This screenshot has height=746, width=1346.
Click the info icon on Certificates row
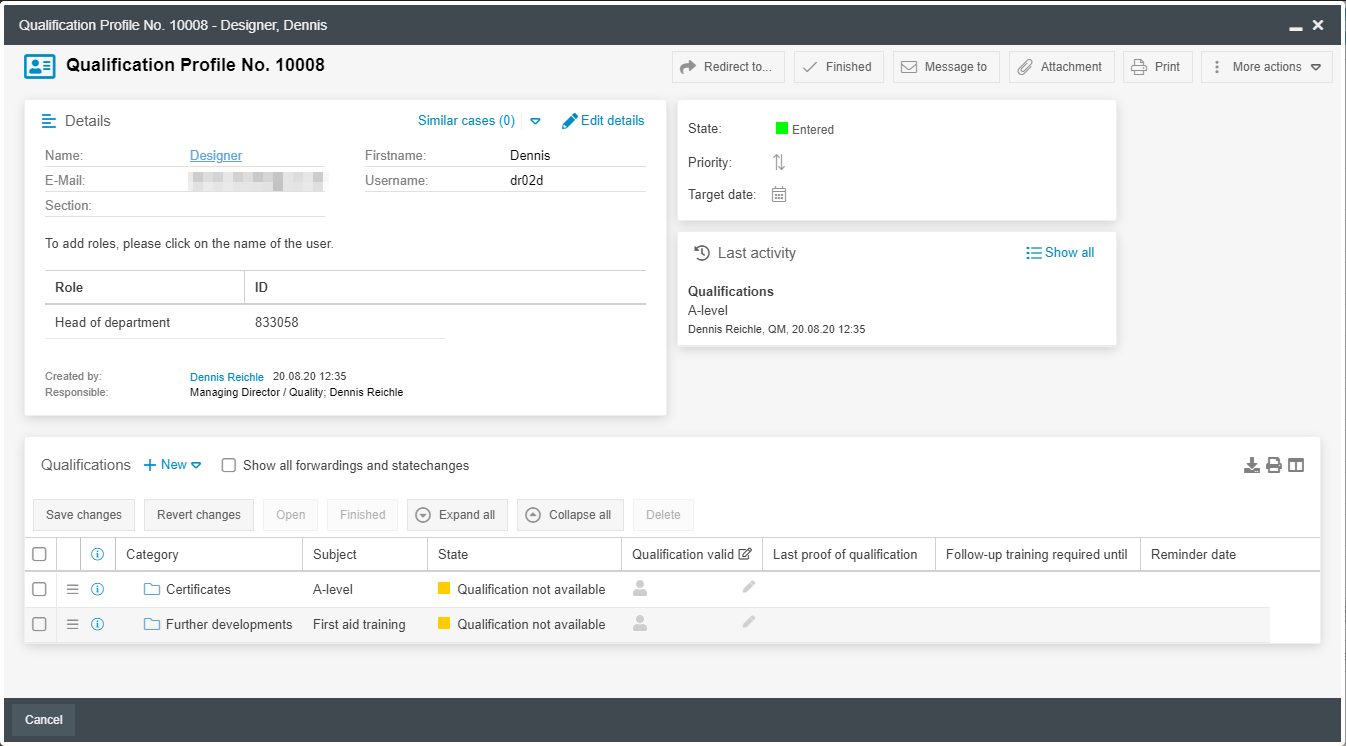point(98,589)
